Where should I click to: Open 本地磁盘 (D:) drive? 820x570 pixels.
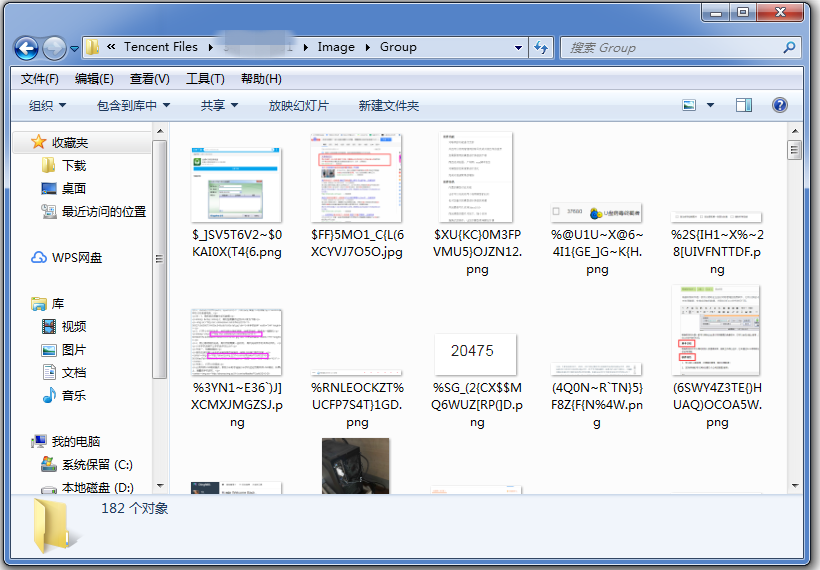[x=97, y=488]
